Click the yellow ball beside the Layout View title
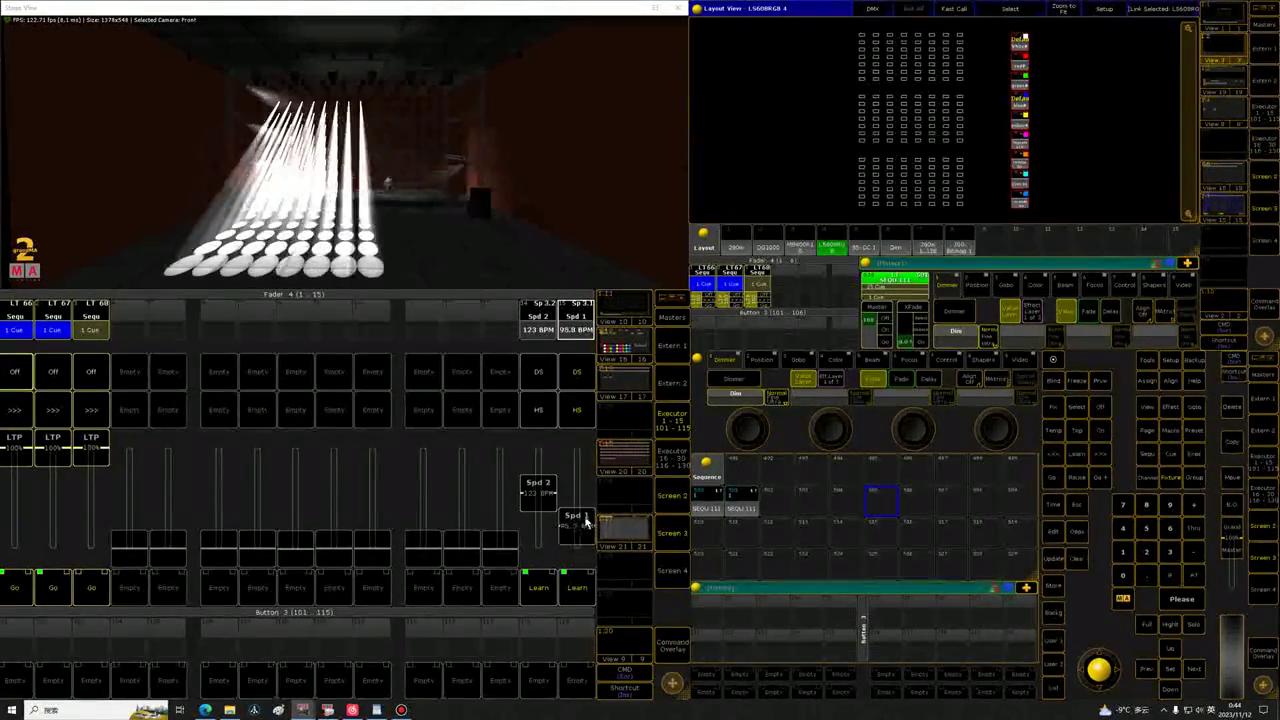Viewport: 1280px width, 720px height. point(697,9)
